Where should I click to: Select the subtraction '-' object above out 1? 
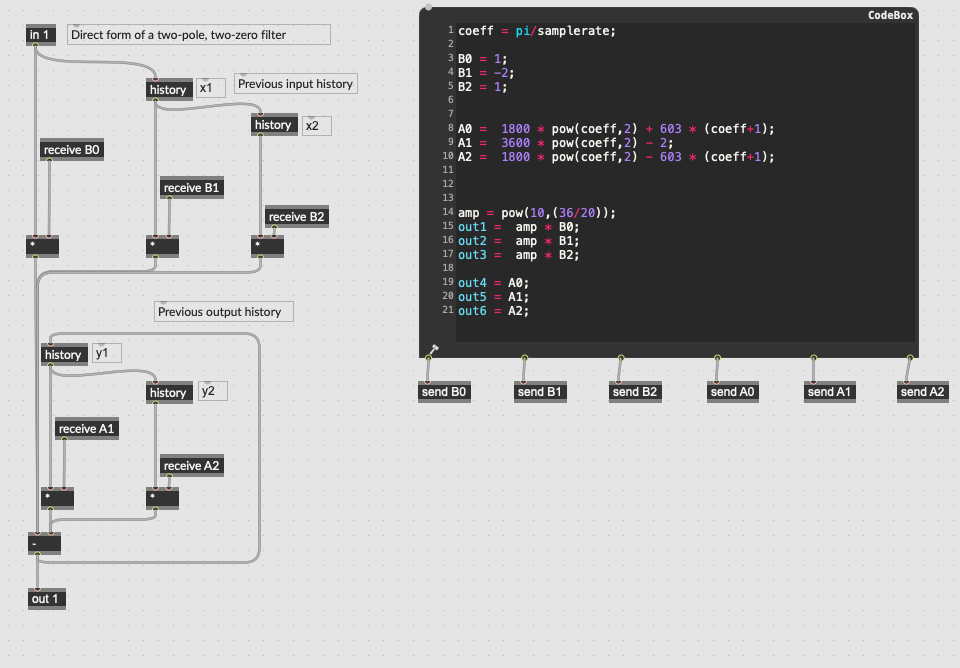tap(44, 543)
